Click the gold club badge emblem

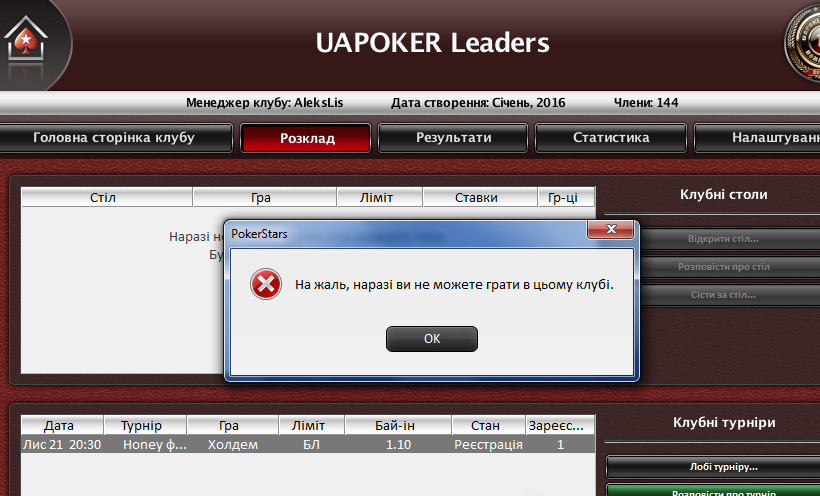[803, 44]
